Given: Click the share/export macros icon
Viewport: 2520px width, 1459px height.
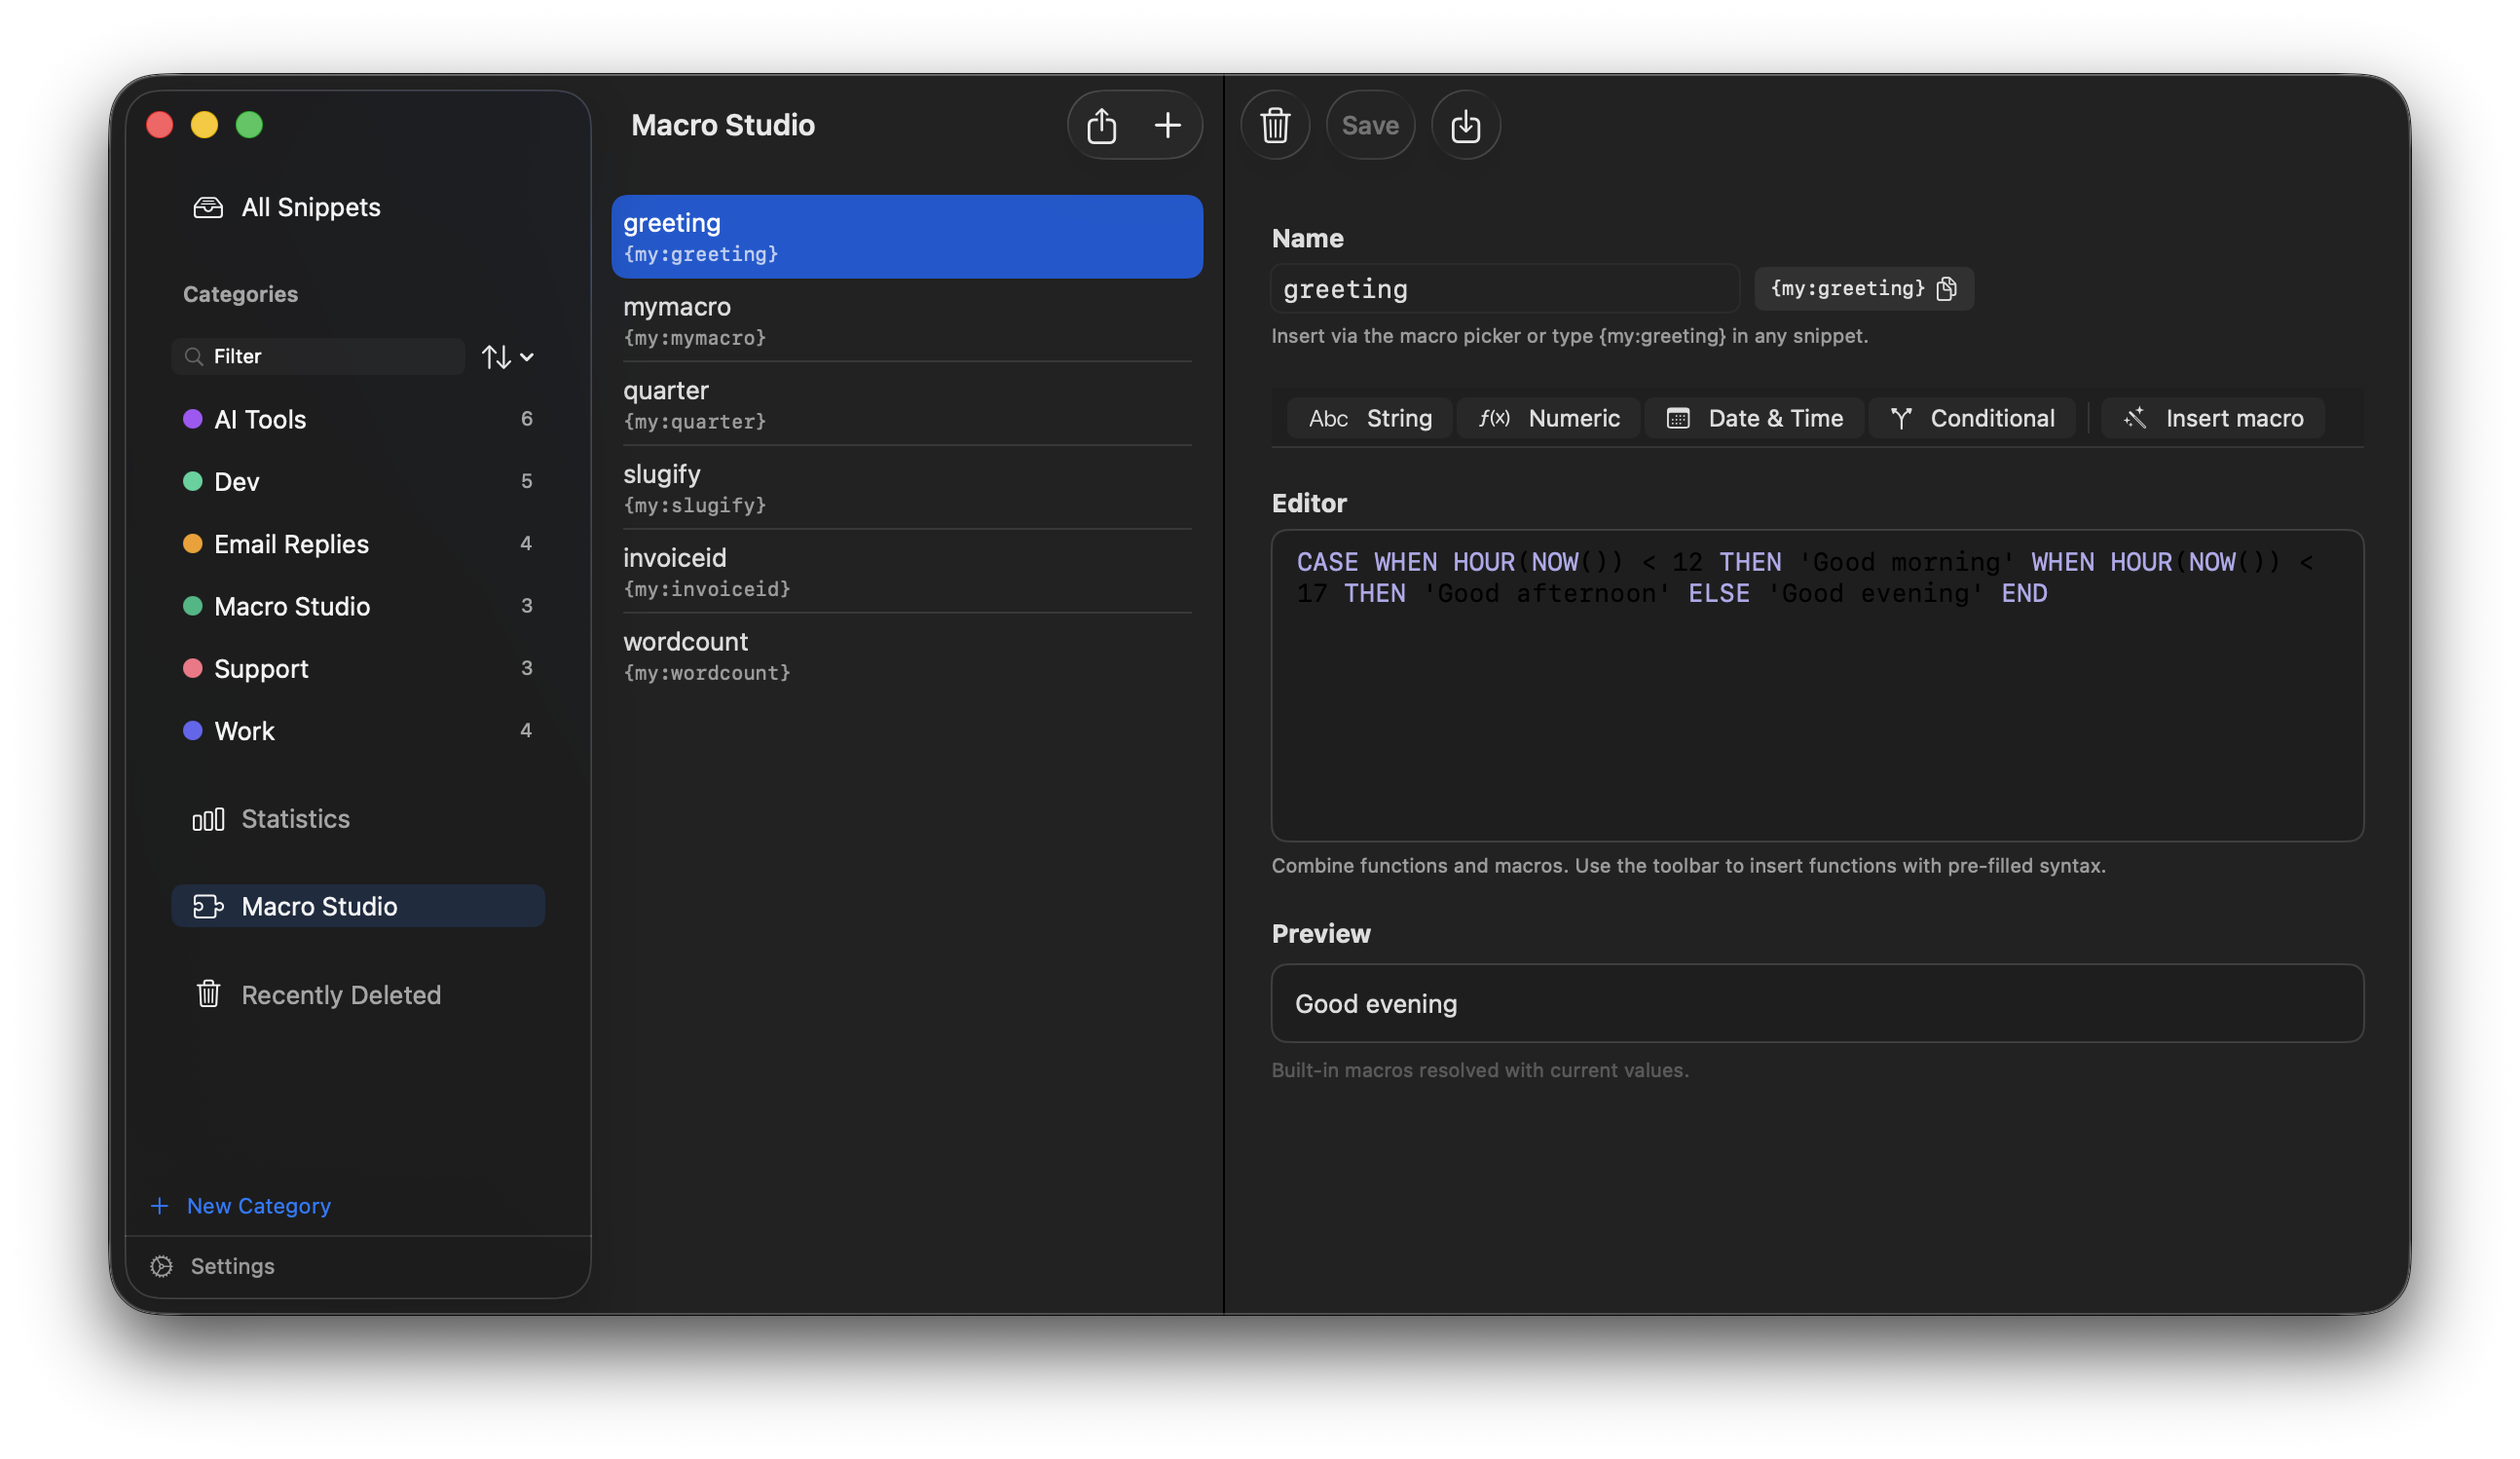Looking at the screenshot, I should pos(1101,125).
